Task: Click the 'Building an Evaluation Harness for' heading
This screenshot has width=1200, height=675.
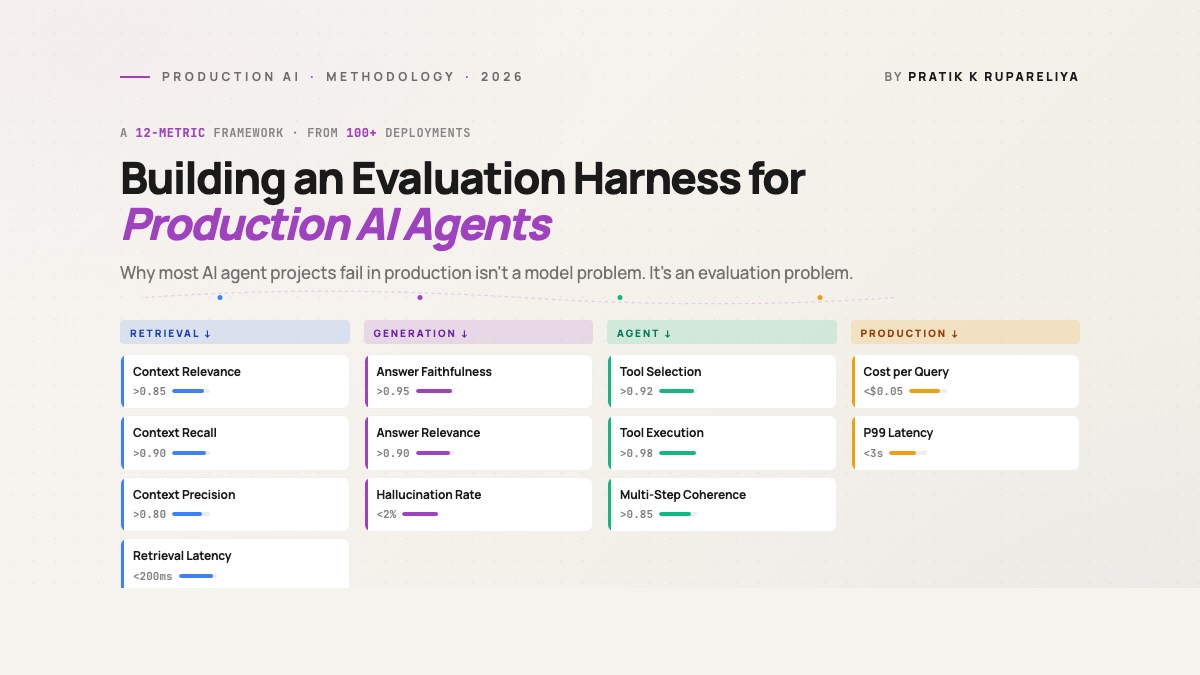Action: [463, 179]
